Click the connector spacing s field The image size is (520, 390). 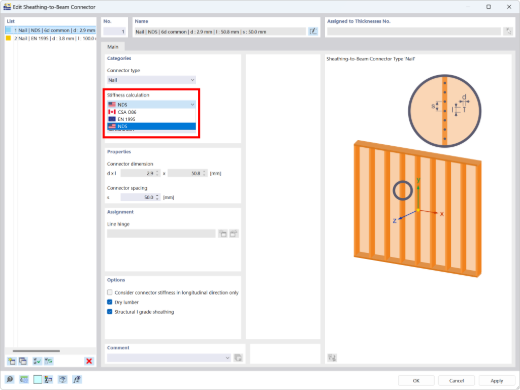pyautogui.click(x=140, y=197)
